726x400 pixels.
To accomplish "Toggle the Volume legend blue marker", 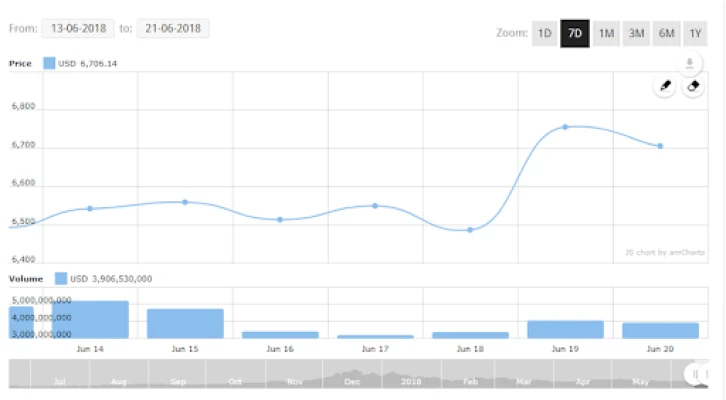I will [x=60, y=278].
